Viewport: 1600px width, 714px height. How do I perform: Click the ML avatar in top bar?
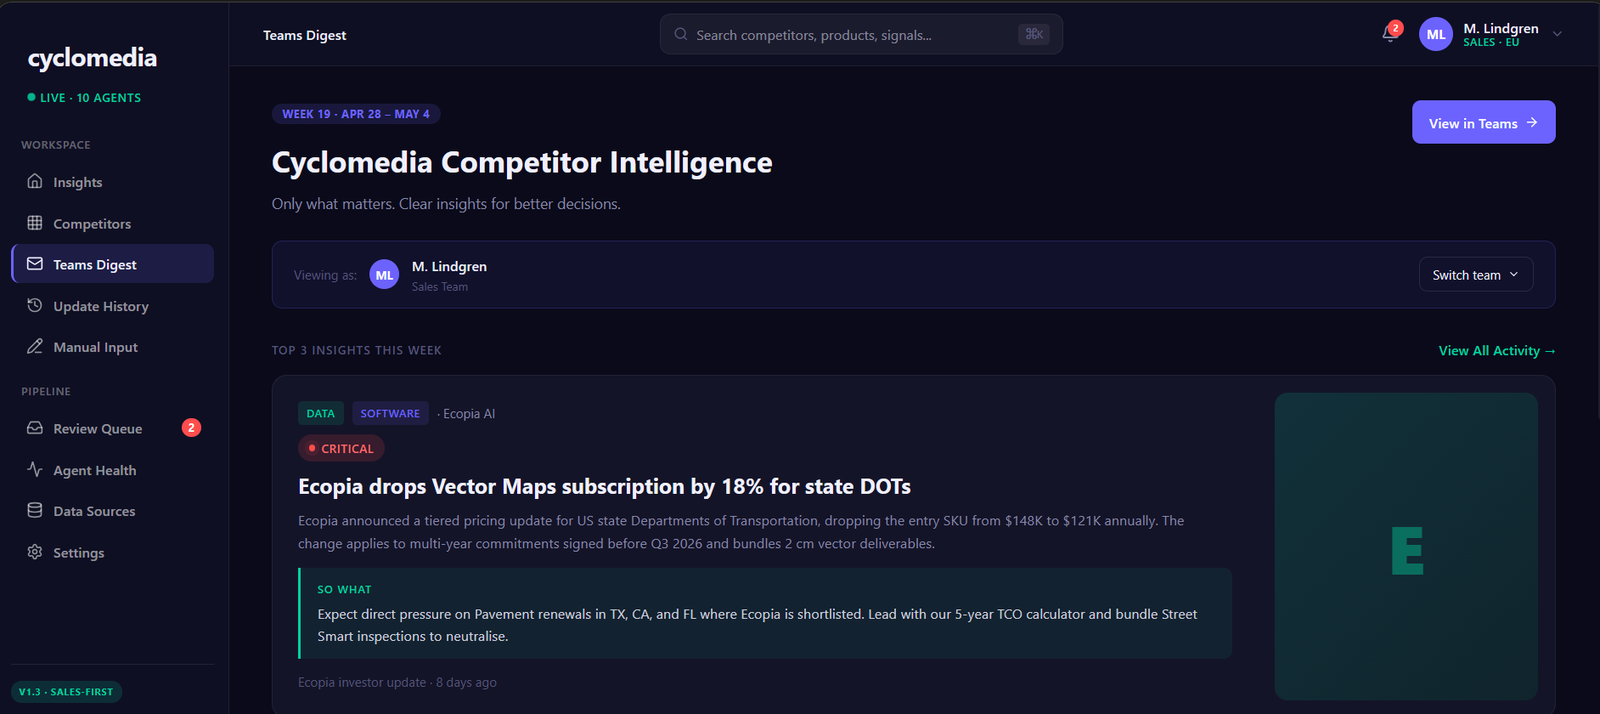pyautogui.click(x=1436, y=34)
